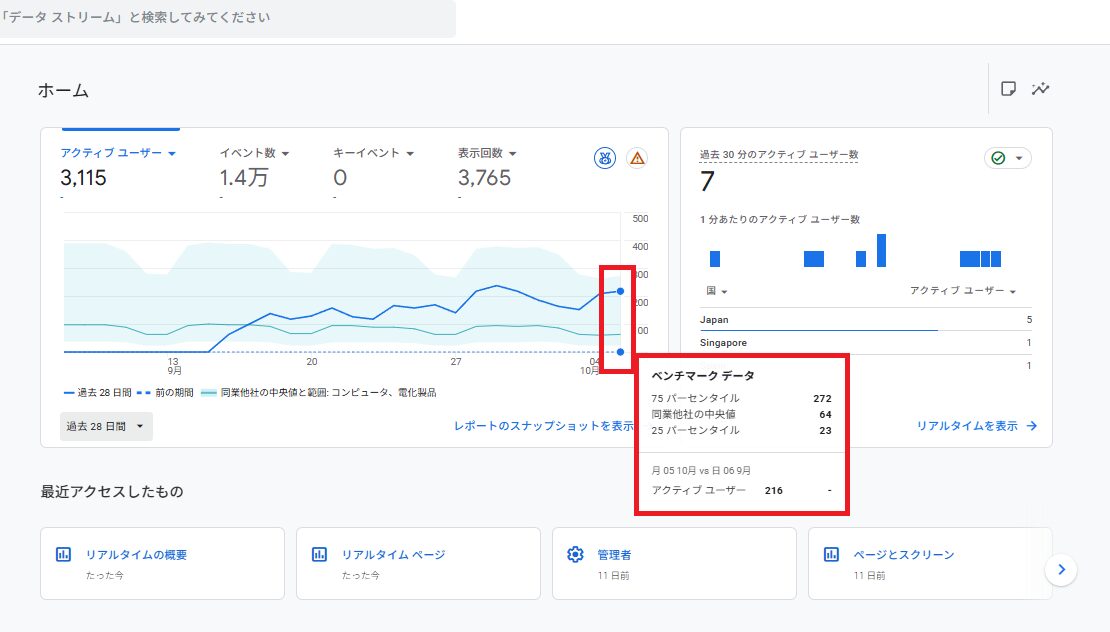Open the benchmark medal icon
This screenshot has height=632, width=1110.
605,158
